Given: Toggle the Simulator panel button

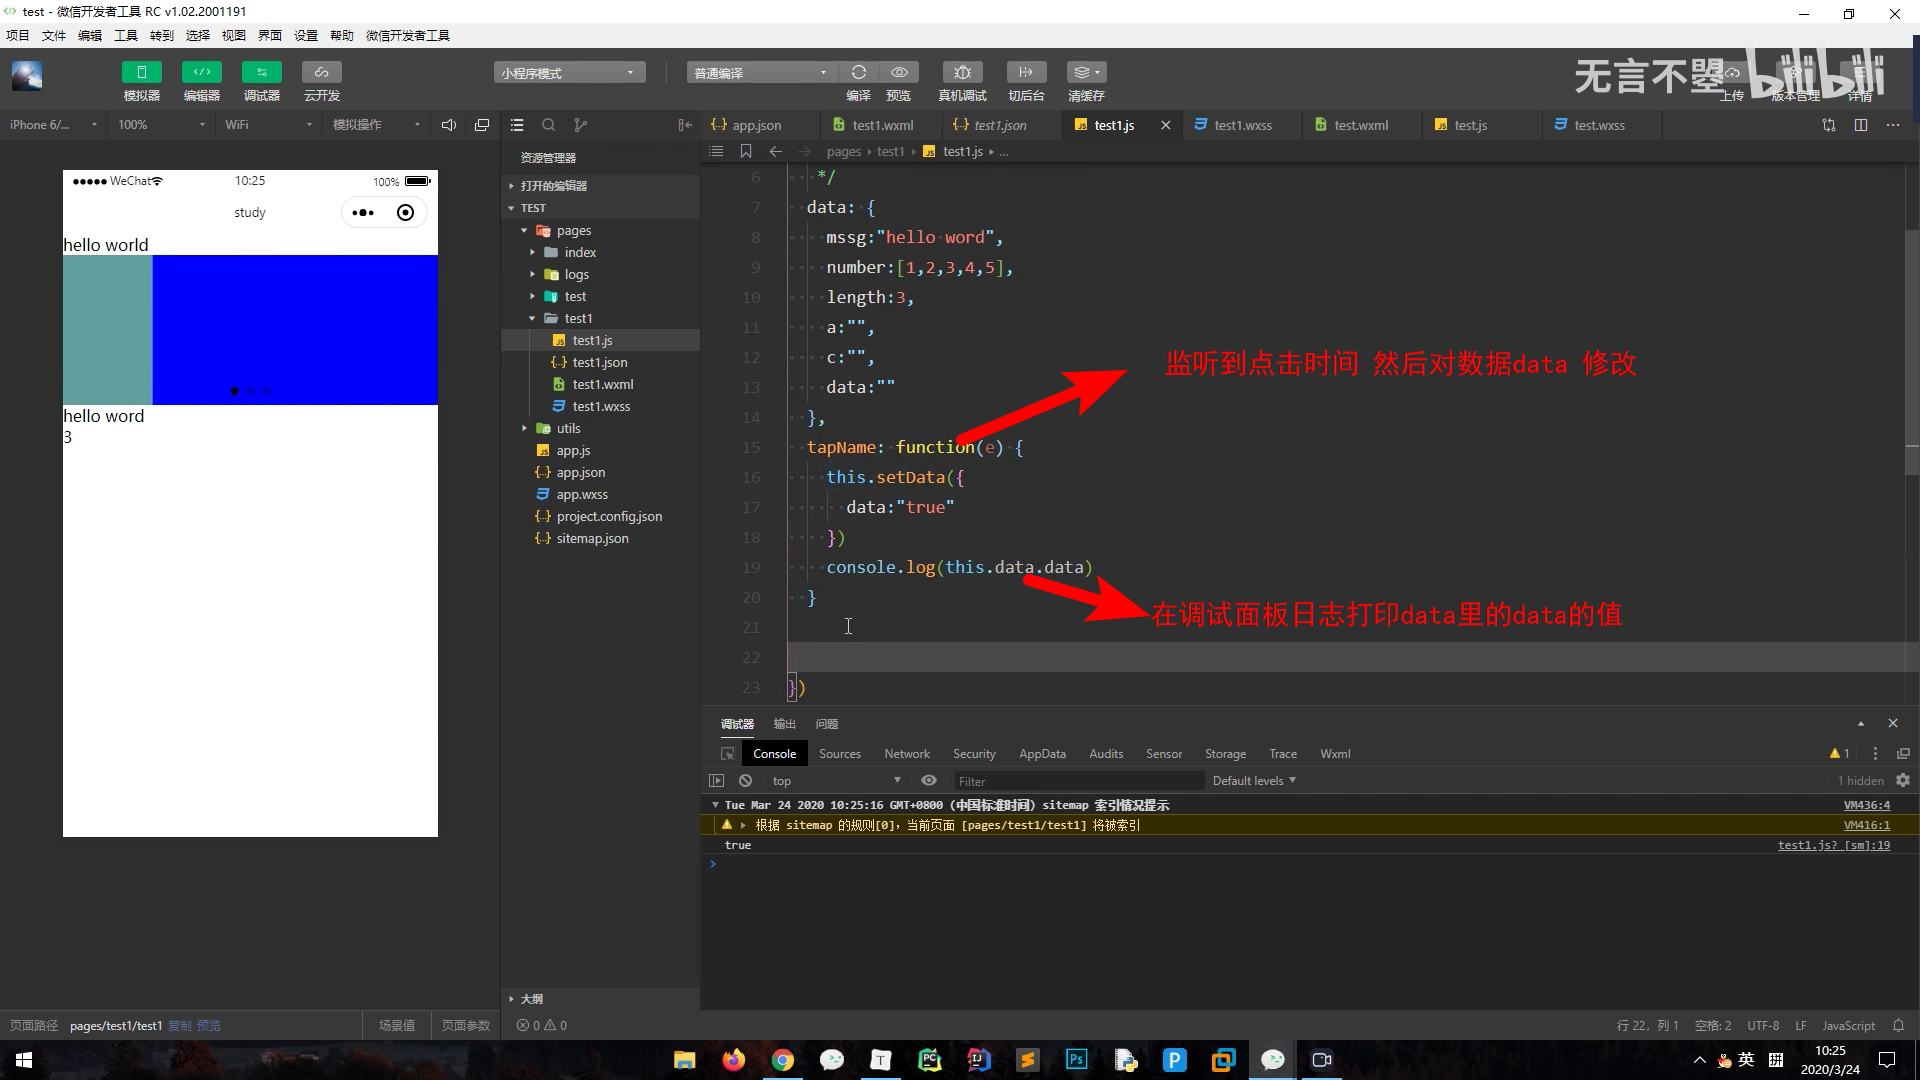Looking at the screenshot, I should 141,72.
